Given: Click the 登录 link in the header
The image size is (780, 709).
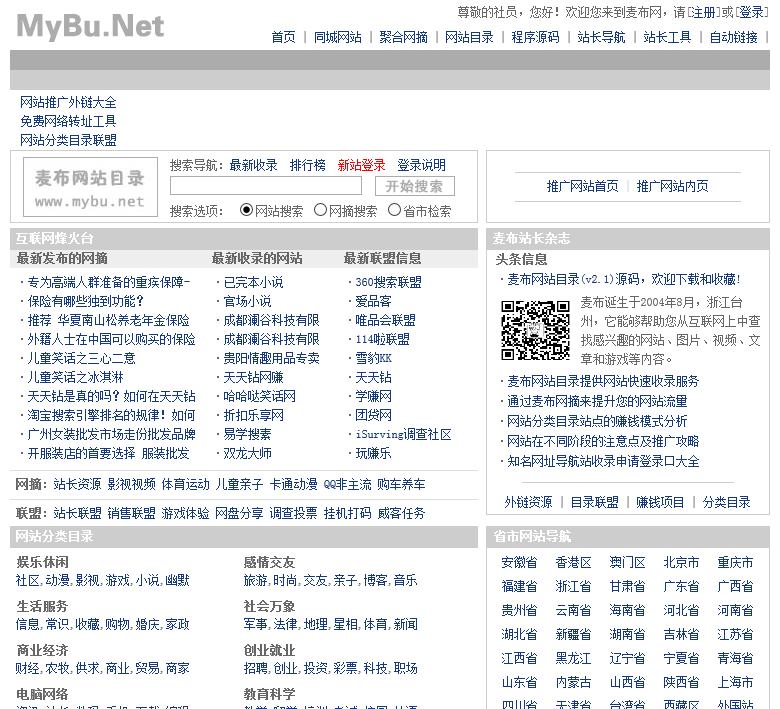Looking at the screenshot, I should [750, 13].
